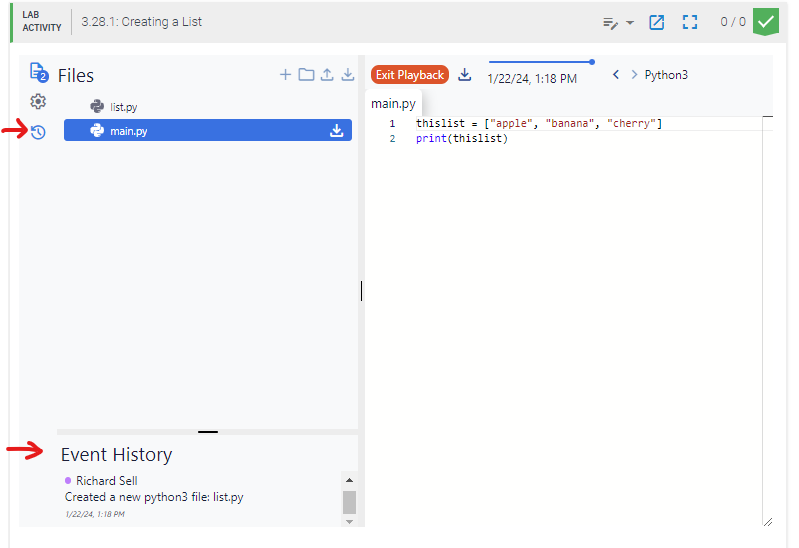Go to next playback step chevron

point(634,75)
